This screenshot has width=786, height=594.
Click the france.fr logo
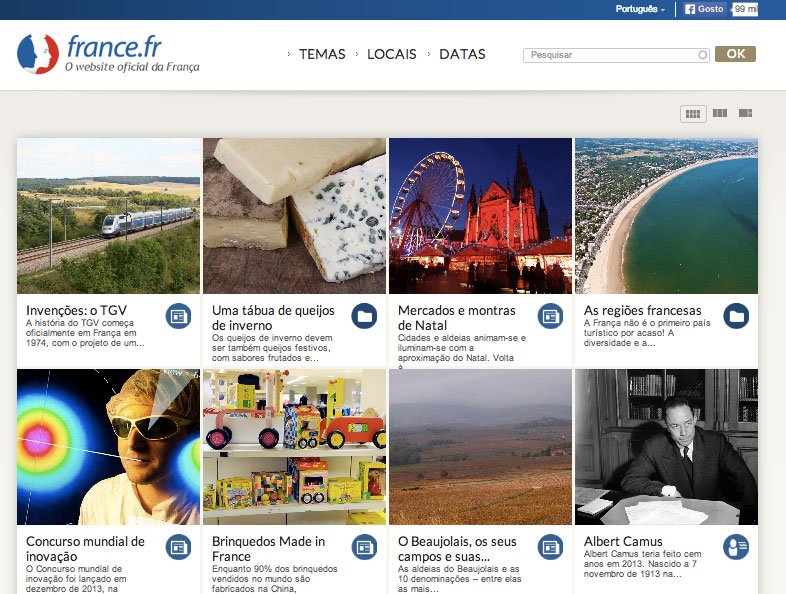pyautogui.click(x=108, y=54)
